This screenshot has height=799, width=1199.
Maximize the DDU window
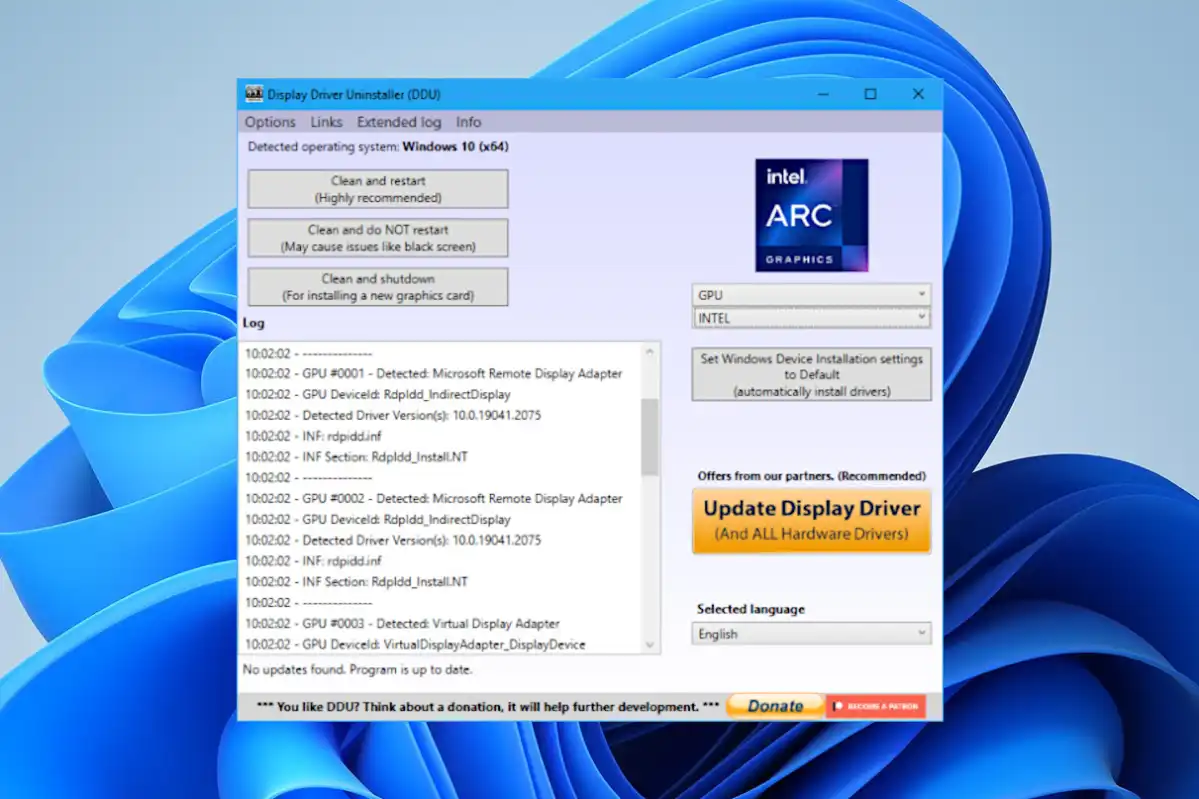pyautogui.click(x=870, y=94)
